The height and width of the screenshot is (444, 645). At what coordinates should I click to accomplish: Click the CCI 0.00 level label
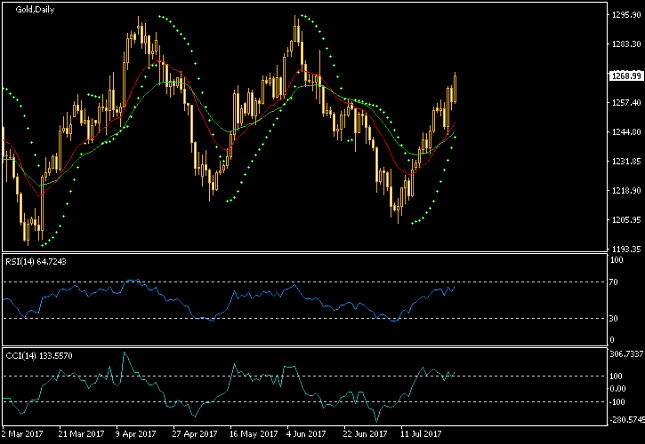(x=617, y=389)
